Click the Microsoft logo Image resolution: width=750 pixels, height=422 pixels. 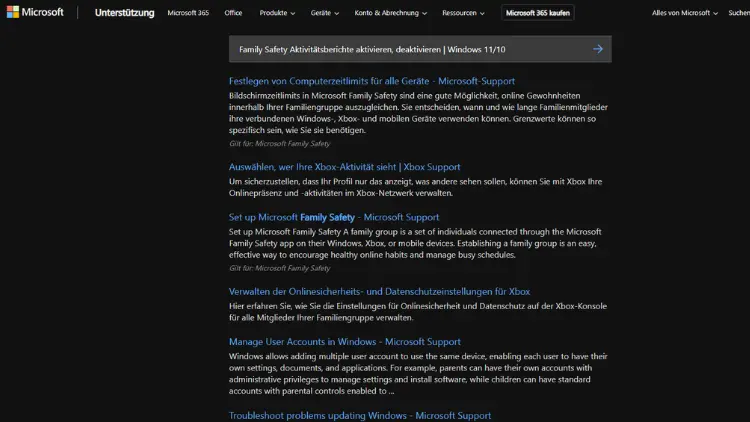pos(35,12)
